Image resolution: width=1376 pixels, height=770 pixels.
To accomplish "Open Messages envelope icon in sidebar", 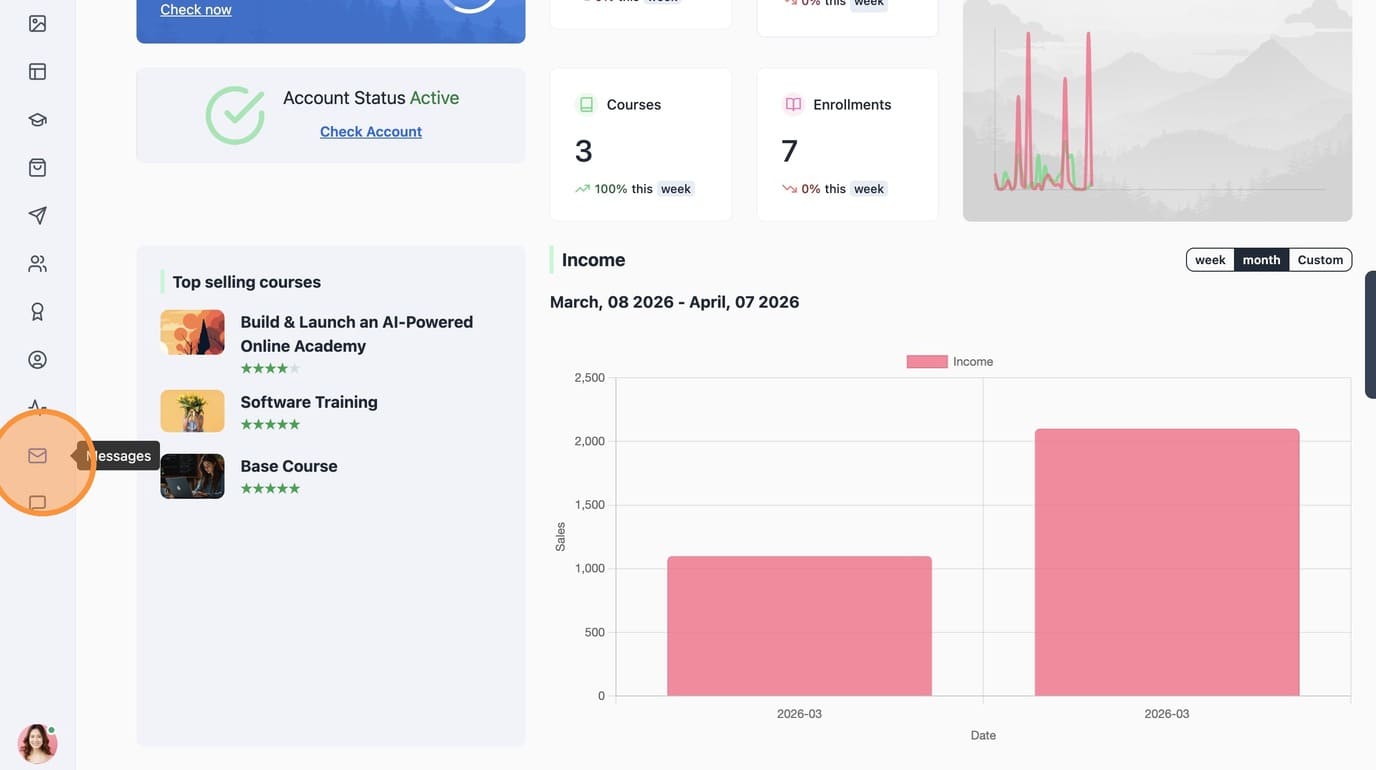I will (37, 455).
